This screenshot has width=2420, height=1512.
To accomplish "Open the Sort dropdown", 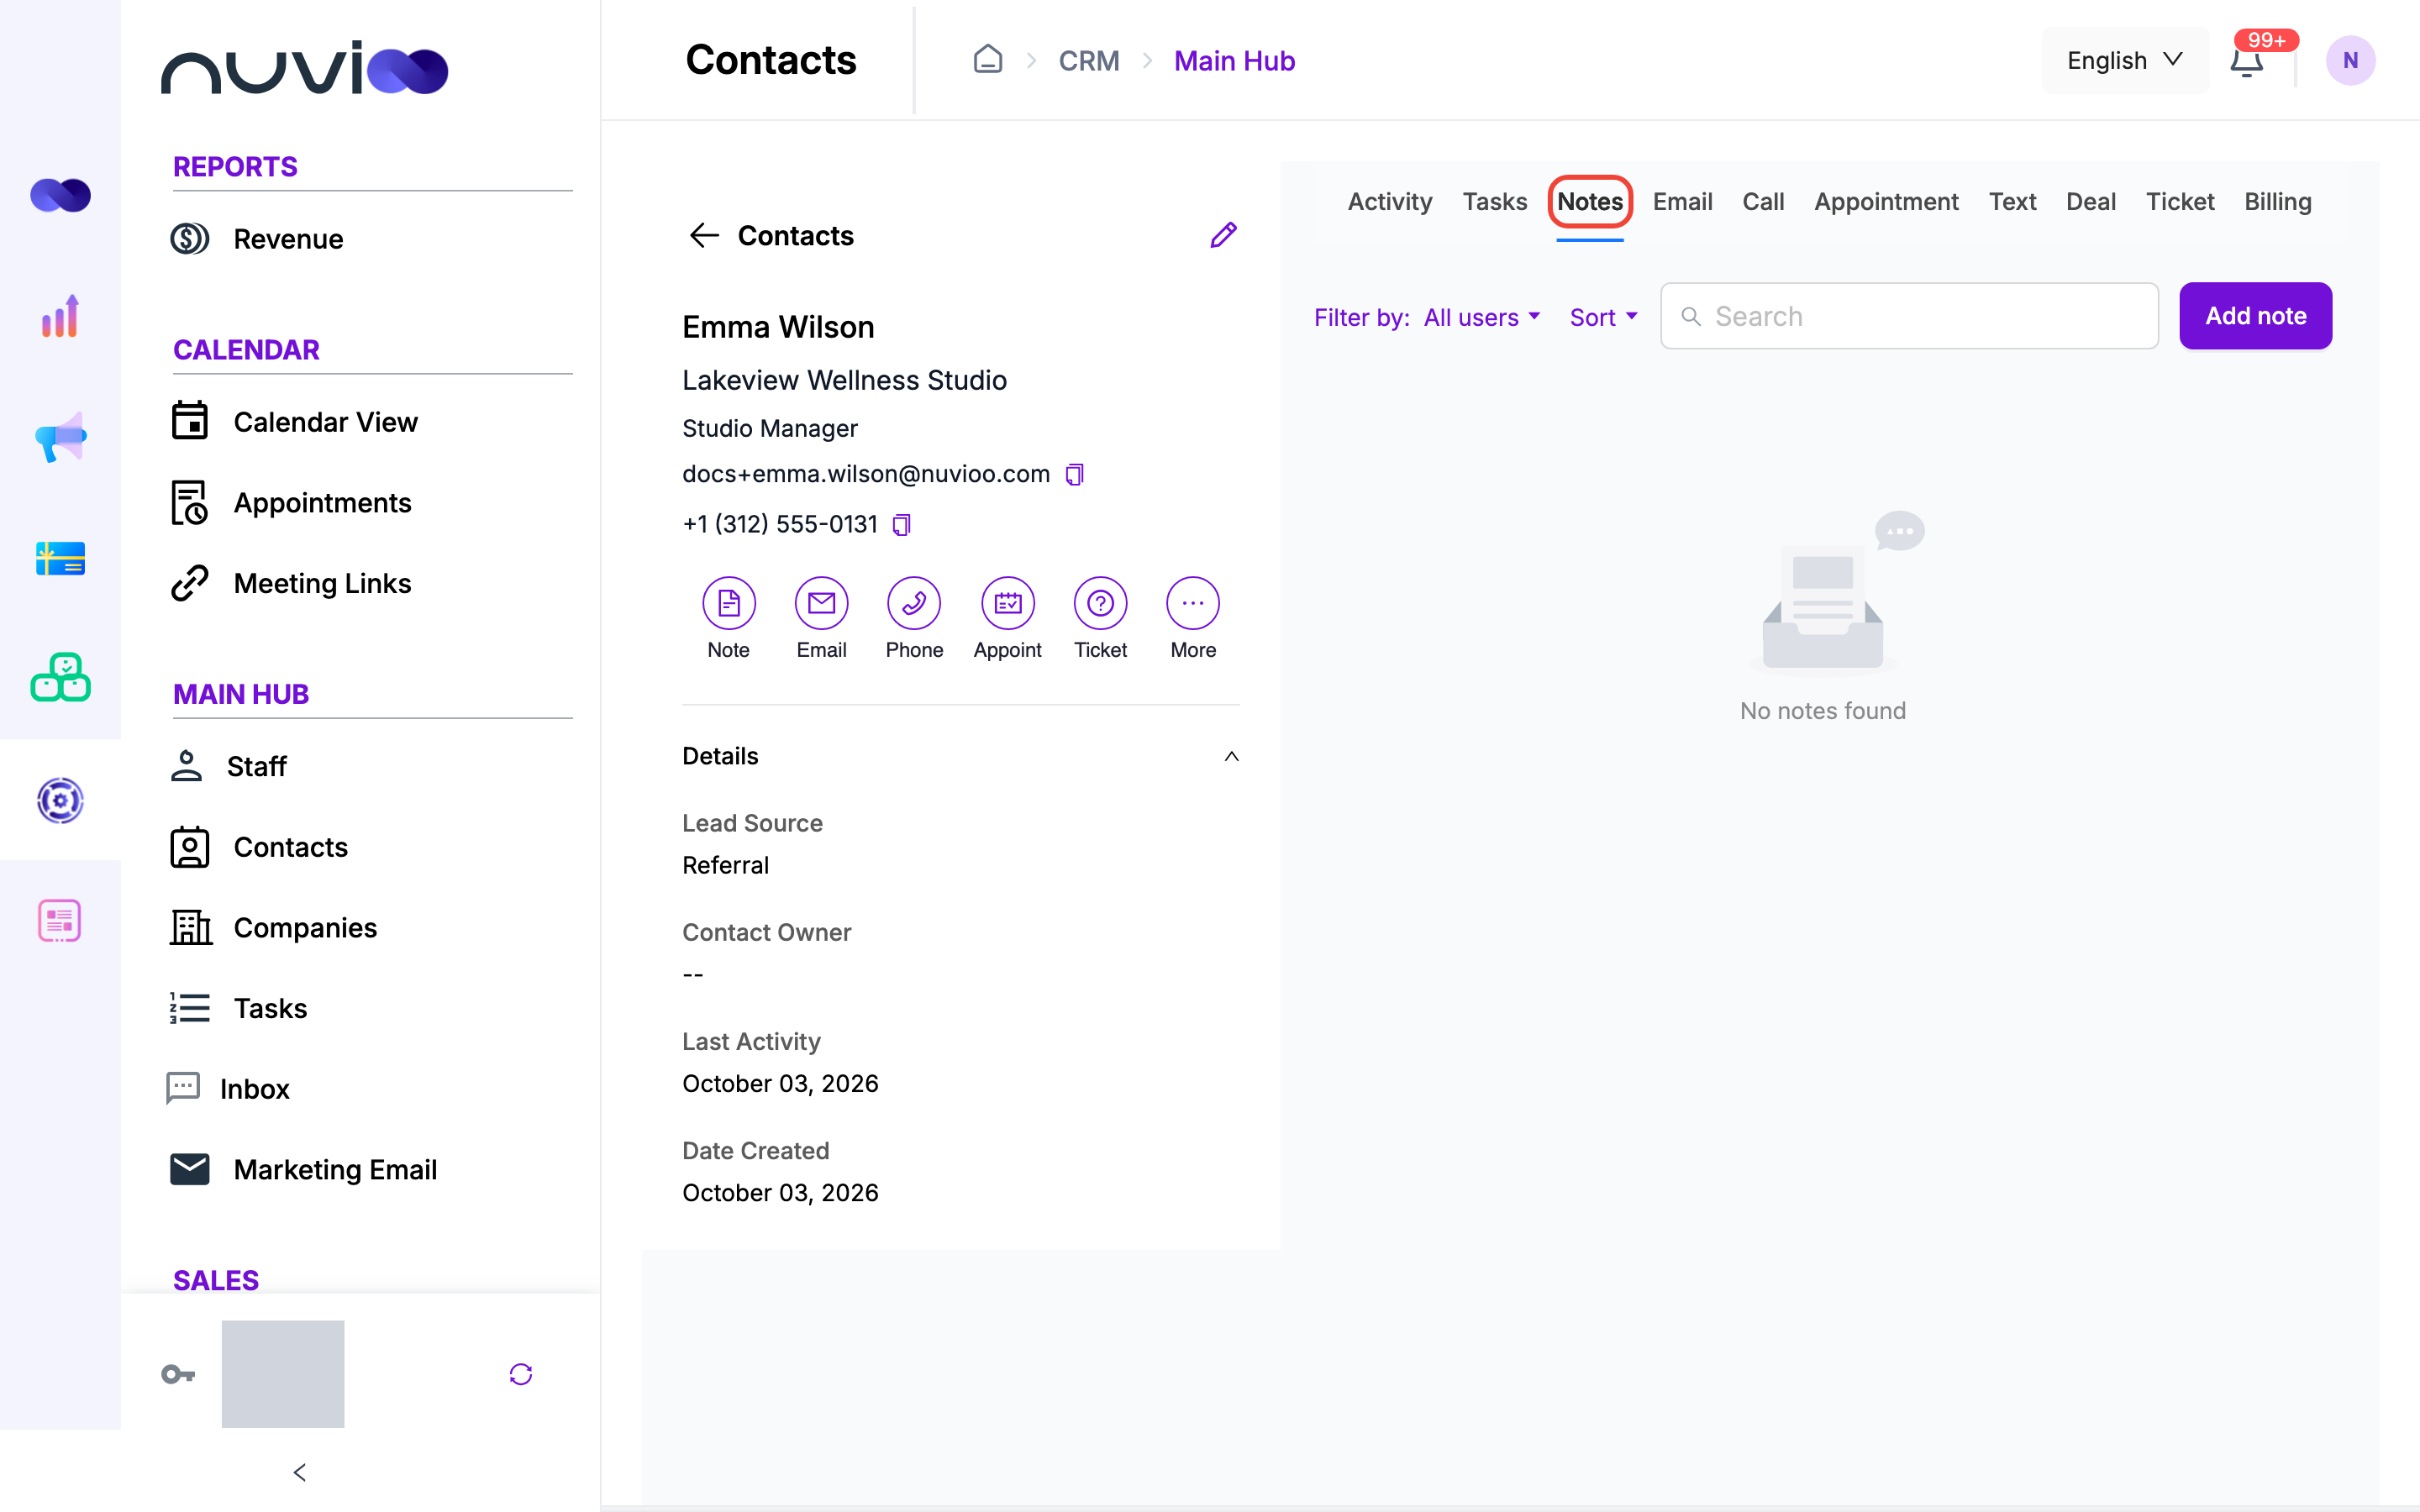I will click(x=1604, y=317).
